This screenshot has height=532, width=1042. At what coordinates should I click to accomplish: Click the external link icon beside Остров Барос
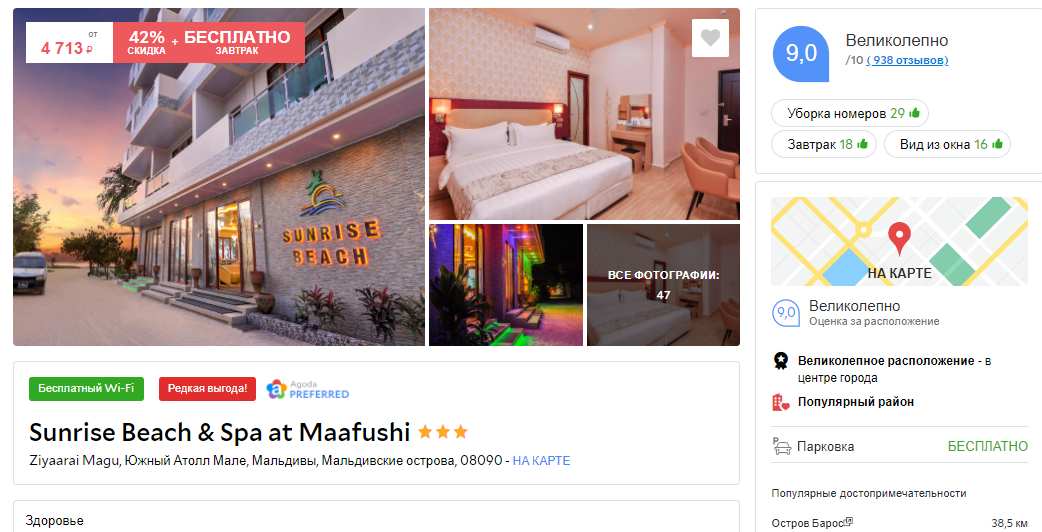[x=849, y=522]
